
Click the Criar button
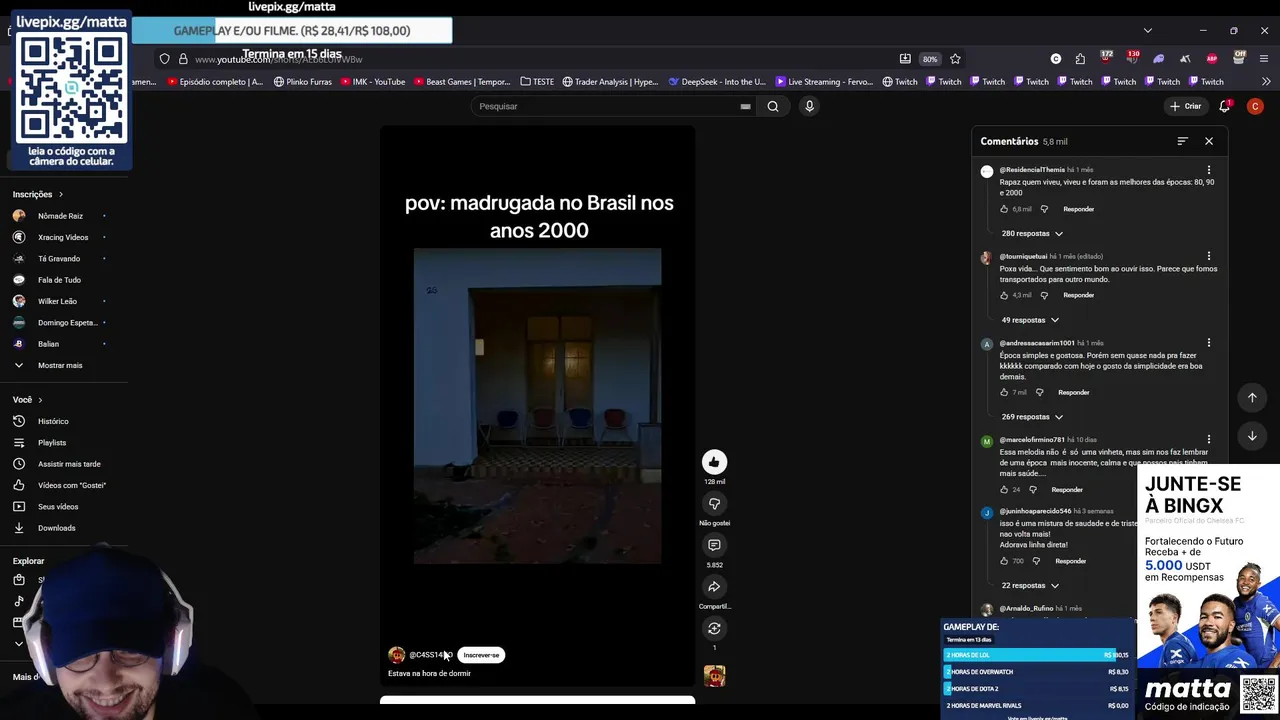[x=1185, y=106]
